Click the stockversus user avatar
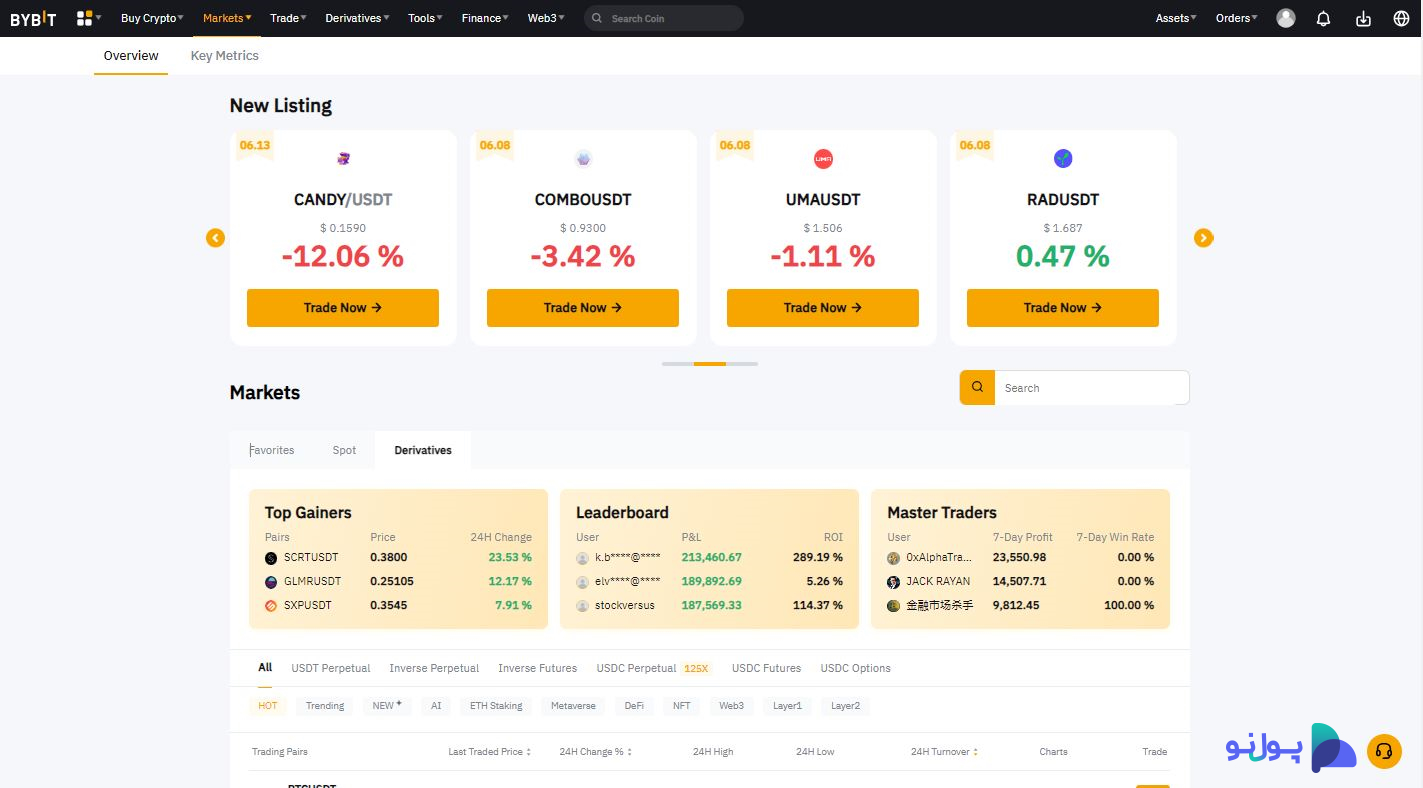 583,606
